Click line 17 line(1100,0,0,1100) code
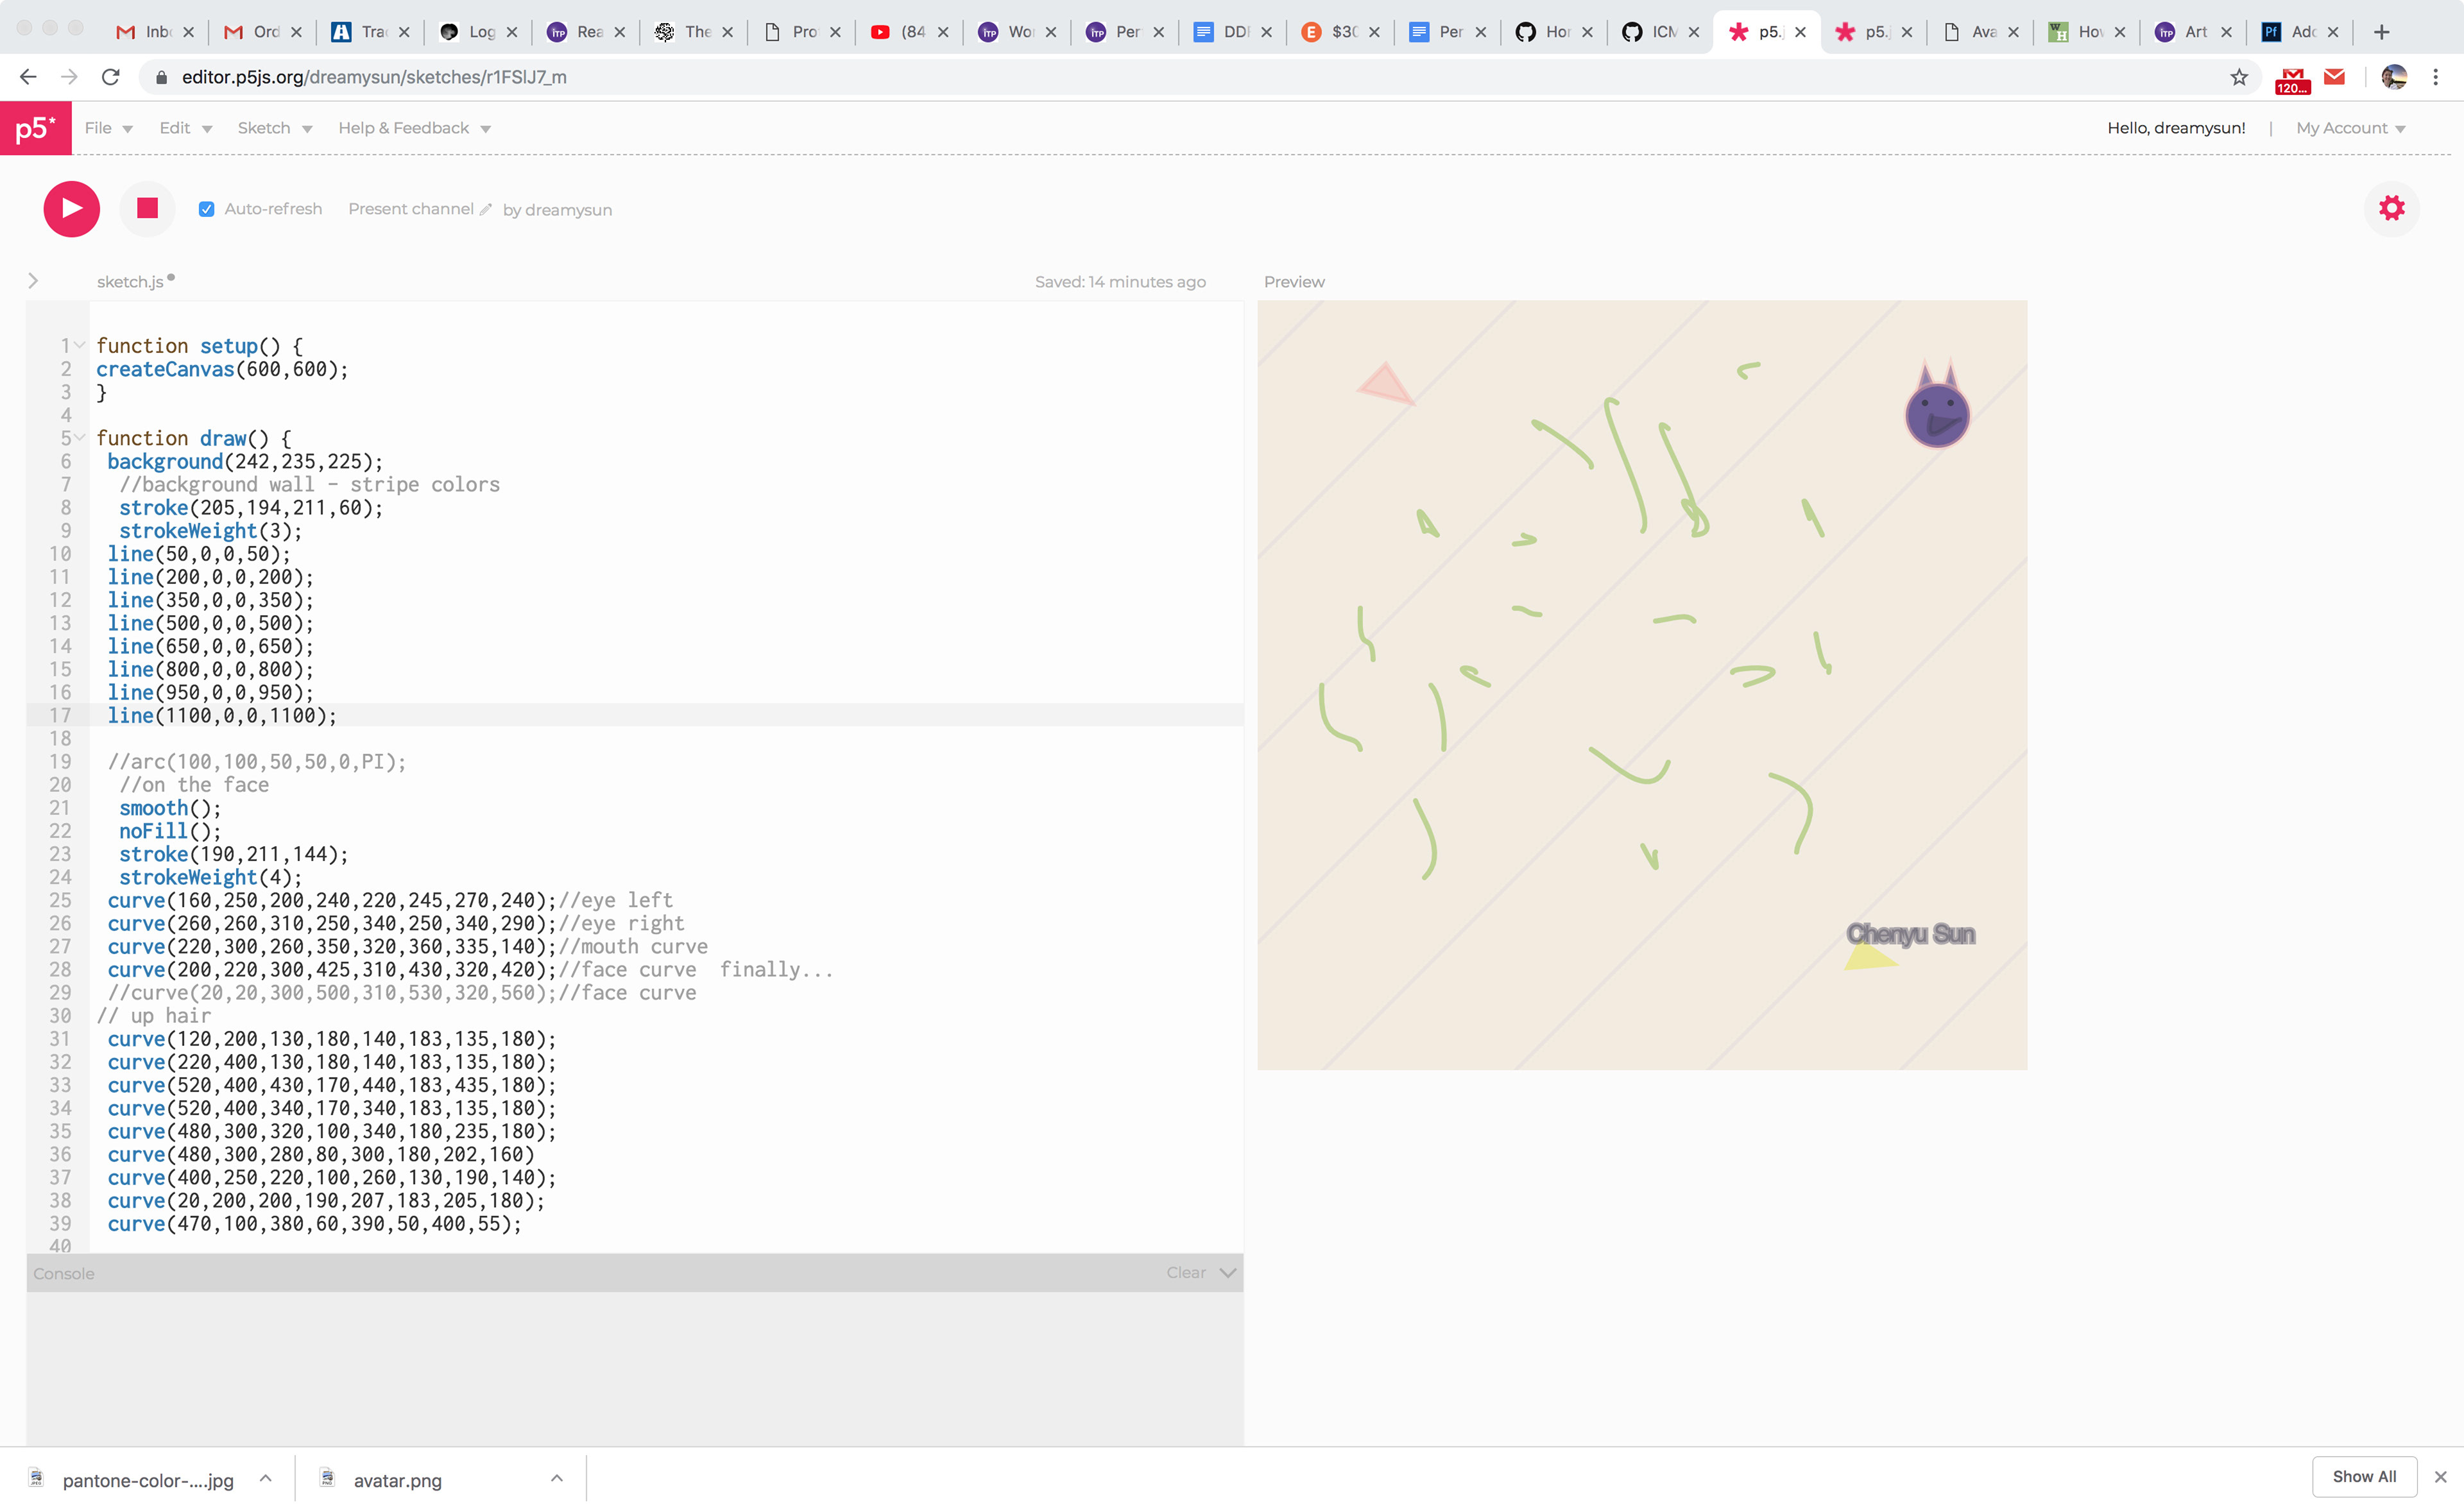 222,715
